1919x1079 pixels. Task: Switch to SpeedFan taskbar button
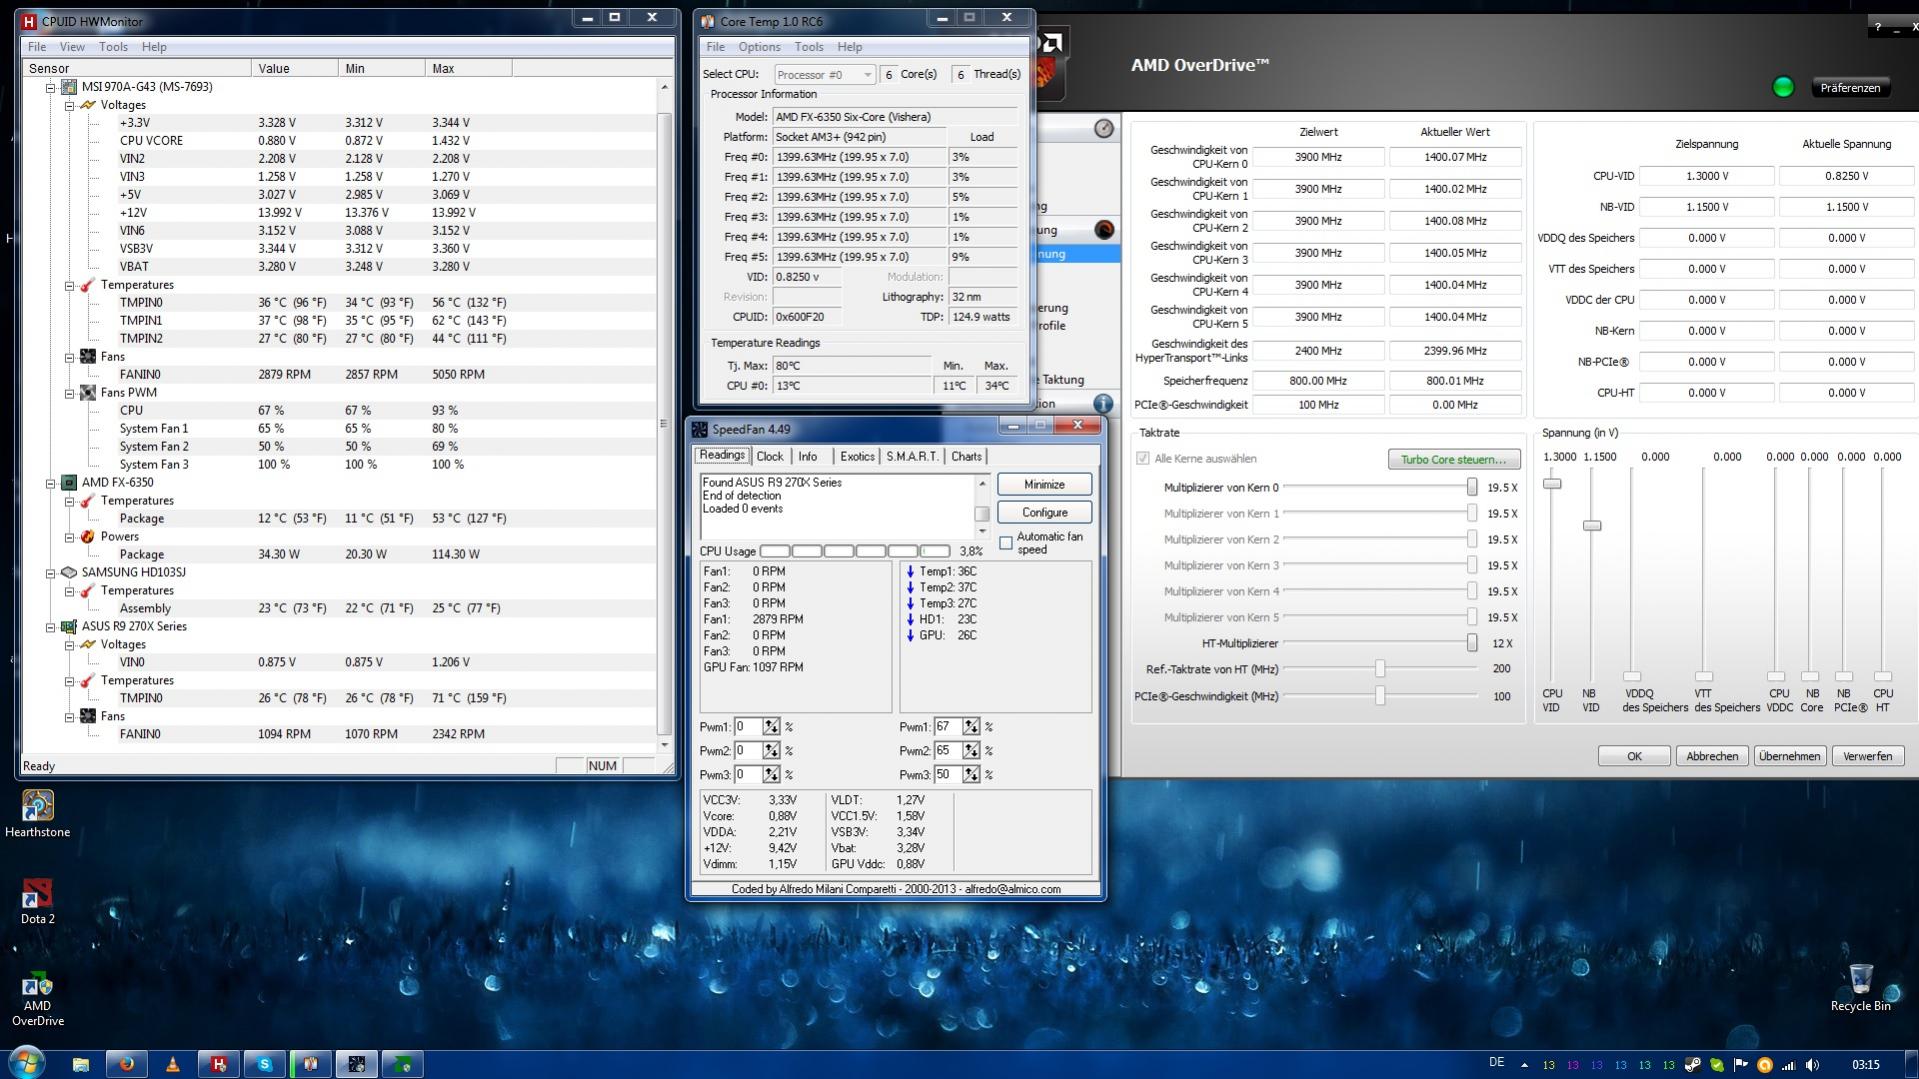tap(357, 1064)
